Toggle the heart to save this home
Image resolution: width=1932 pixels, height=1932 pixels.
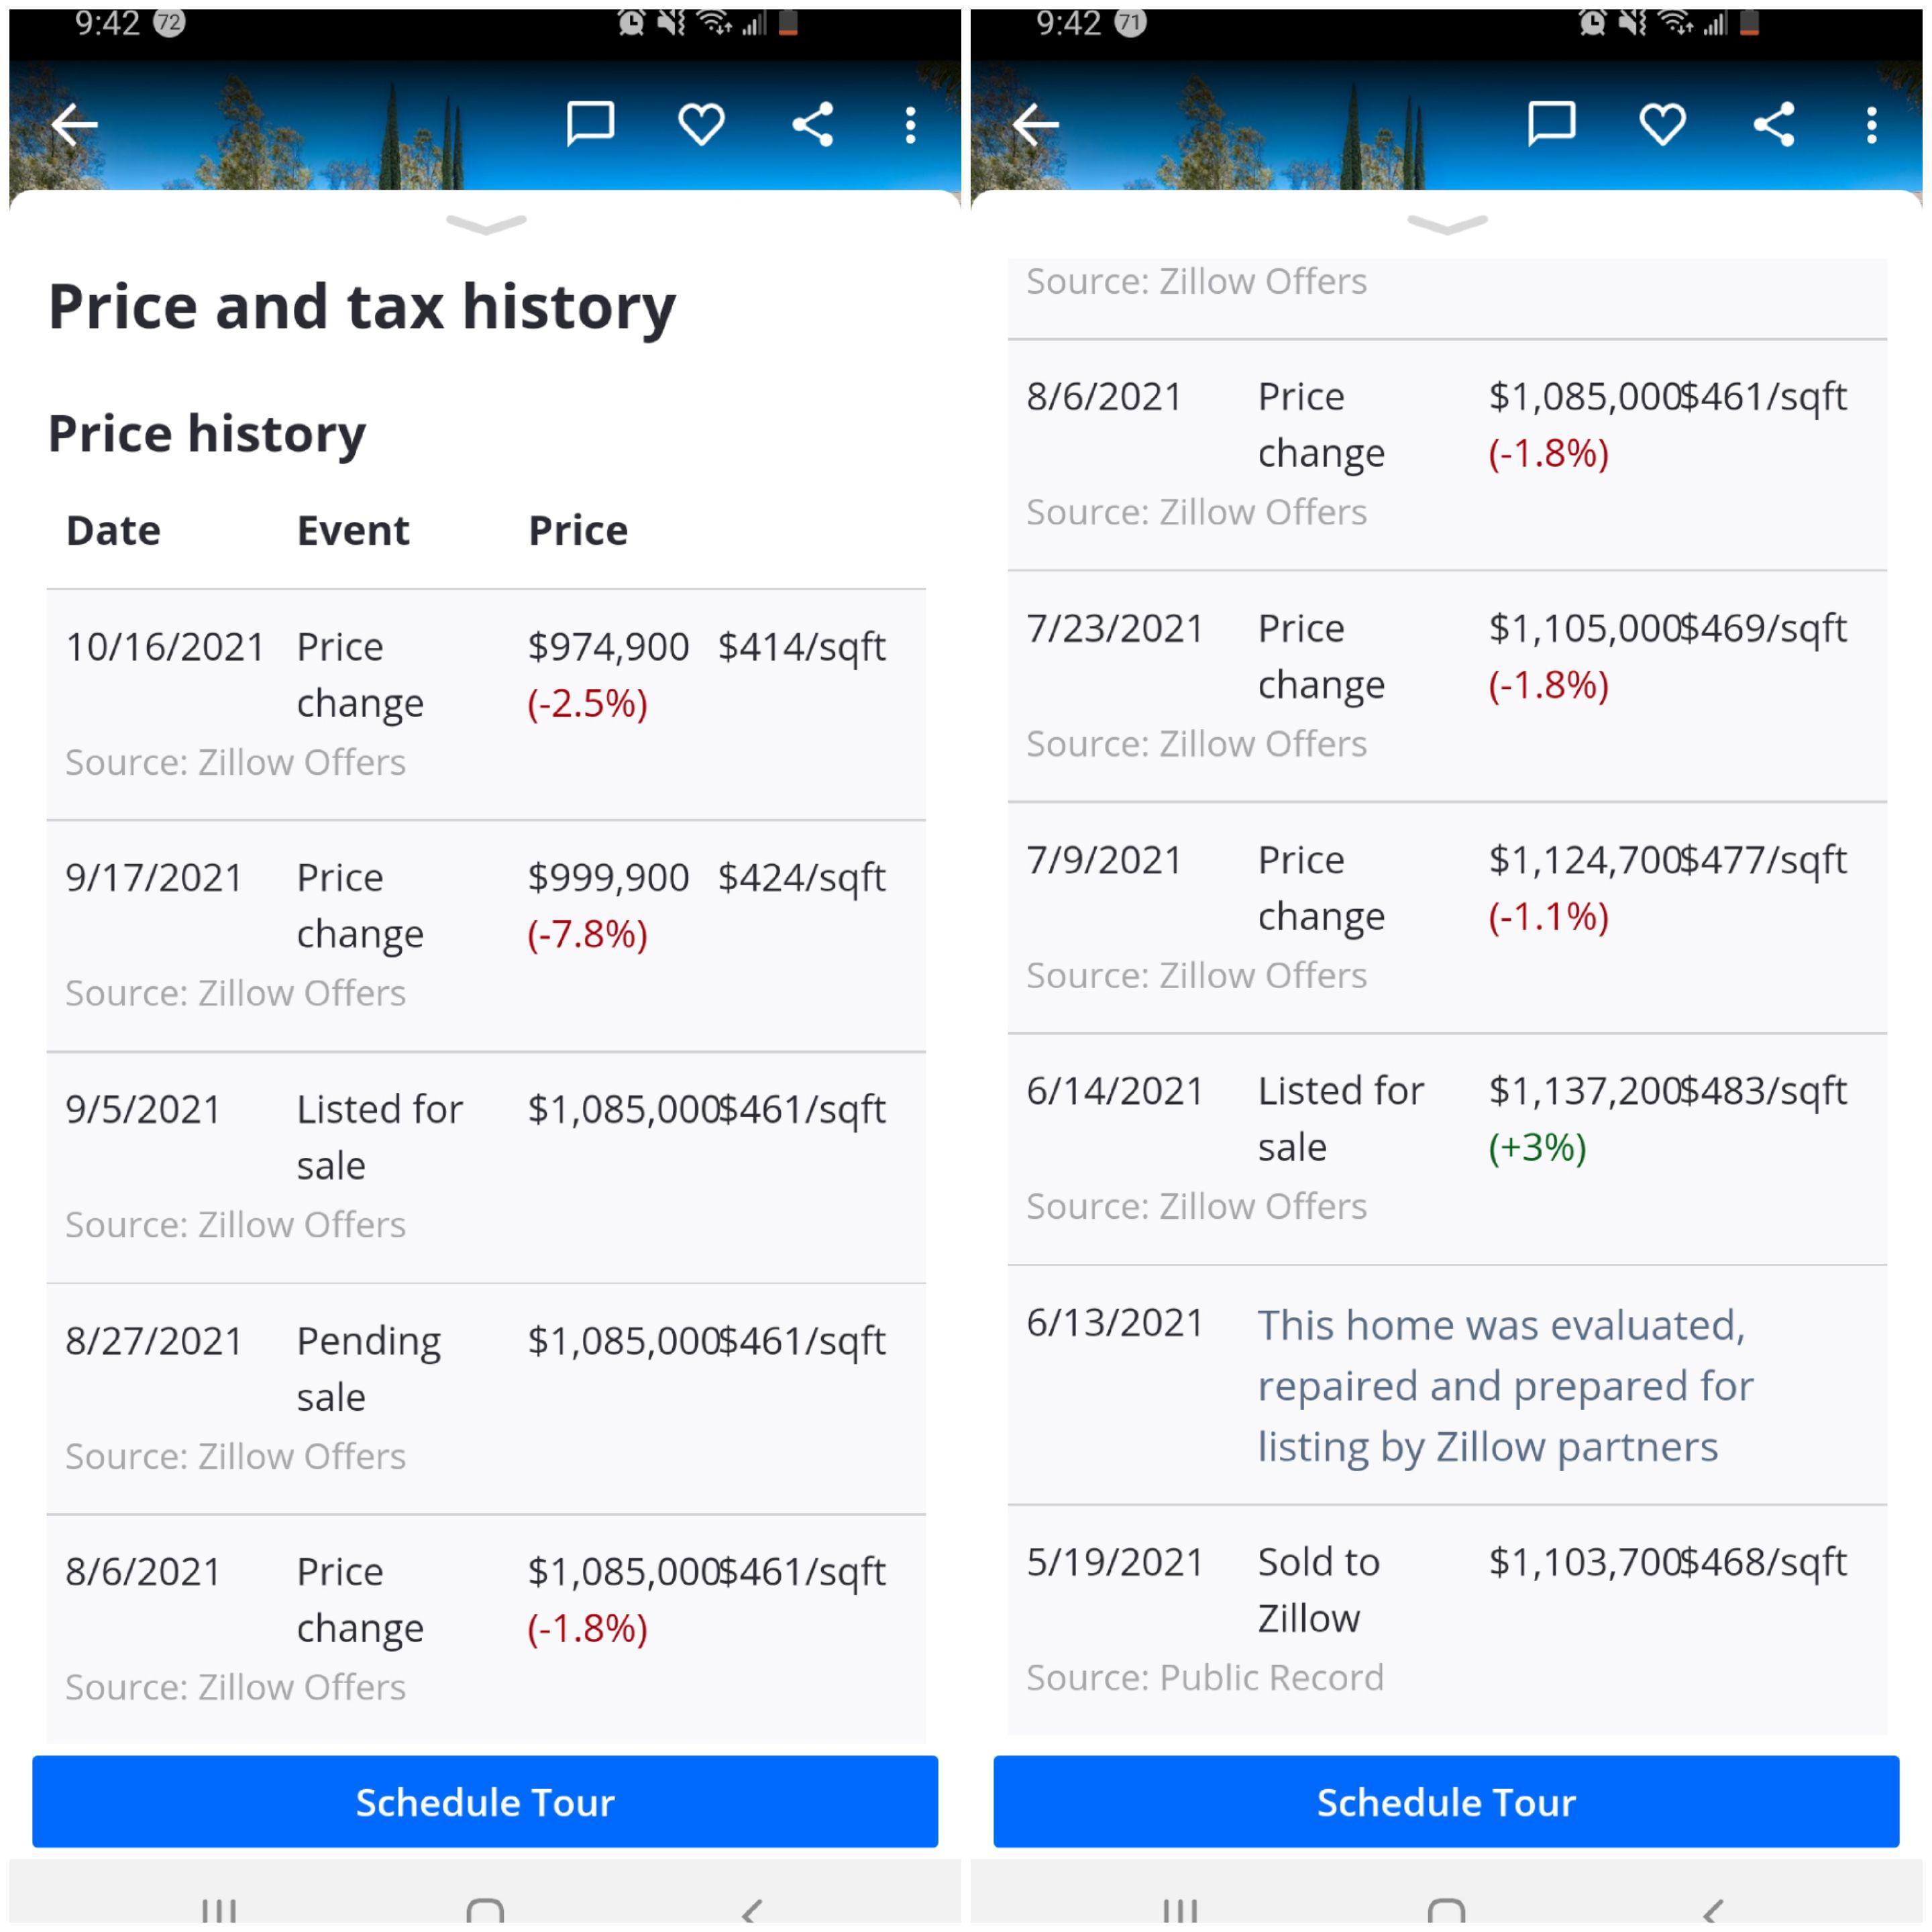701,123
